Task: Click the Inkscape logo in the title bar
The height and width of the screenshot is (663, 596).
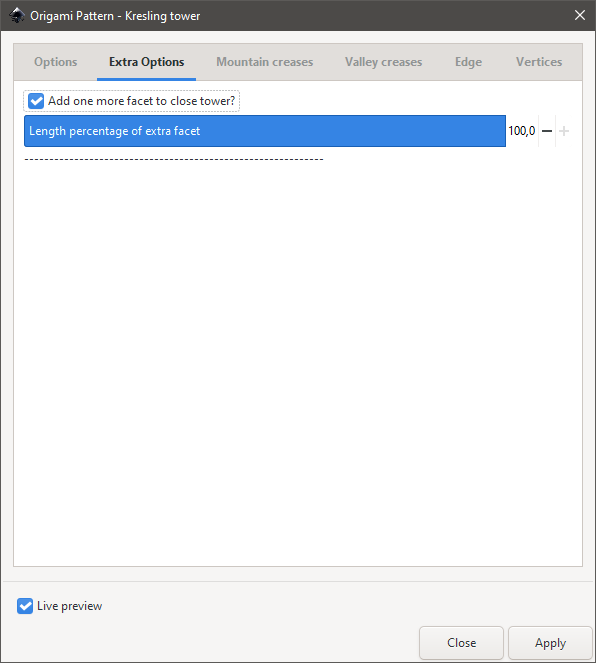Action: click(x=17, y=16)
